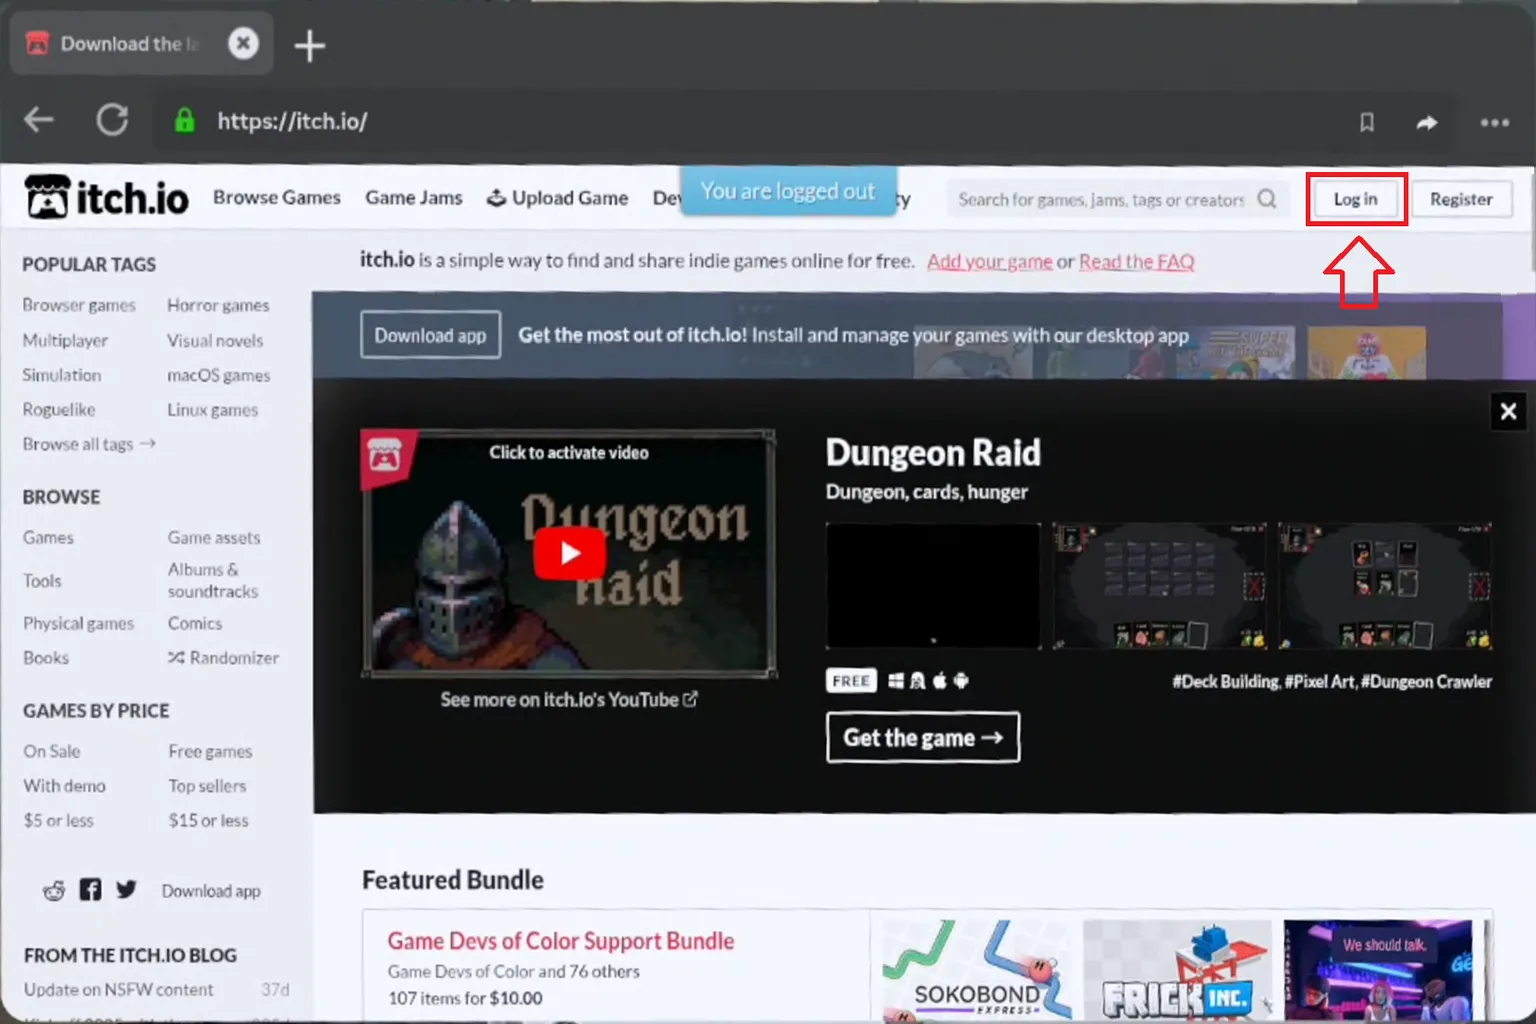The height and width of the screenshot is (1024, 1536).
Task: Browse Physical games category
Action: pyautogui.click(x=78, y=623)
